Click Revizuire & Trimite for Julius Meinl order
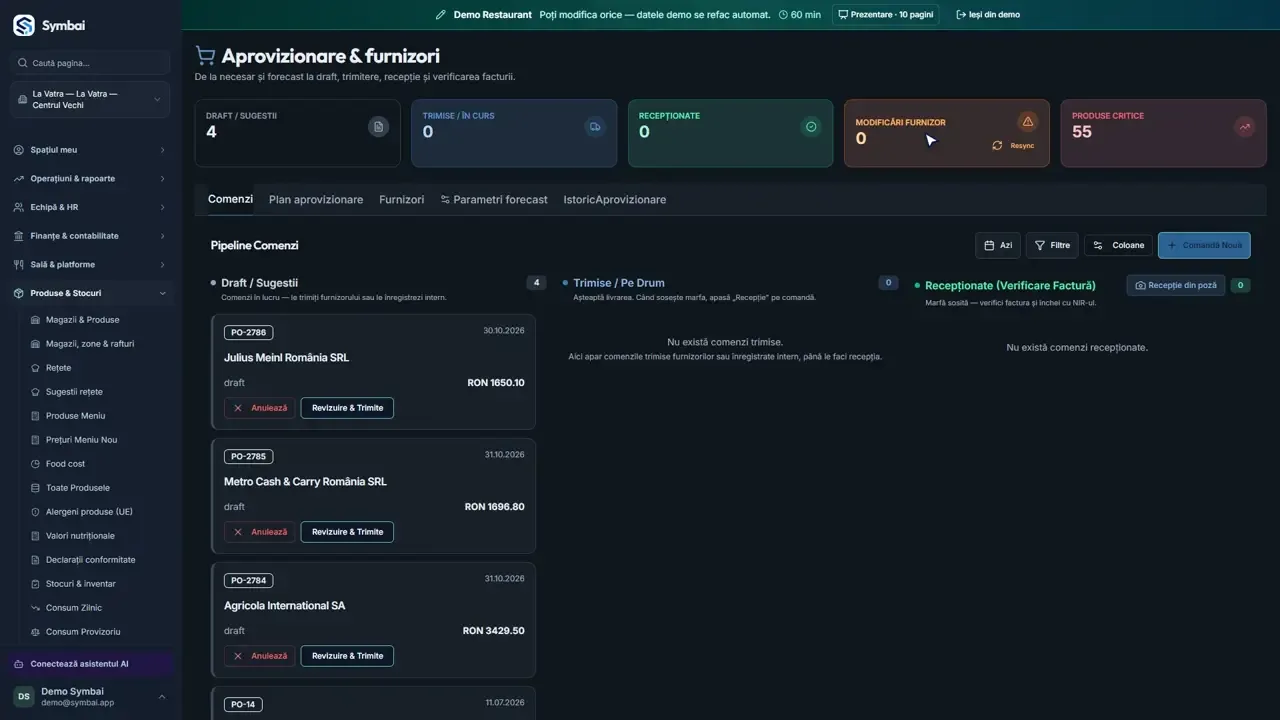This screenshot has width=1280, height=720. click(347, 408)
